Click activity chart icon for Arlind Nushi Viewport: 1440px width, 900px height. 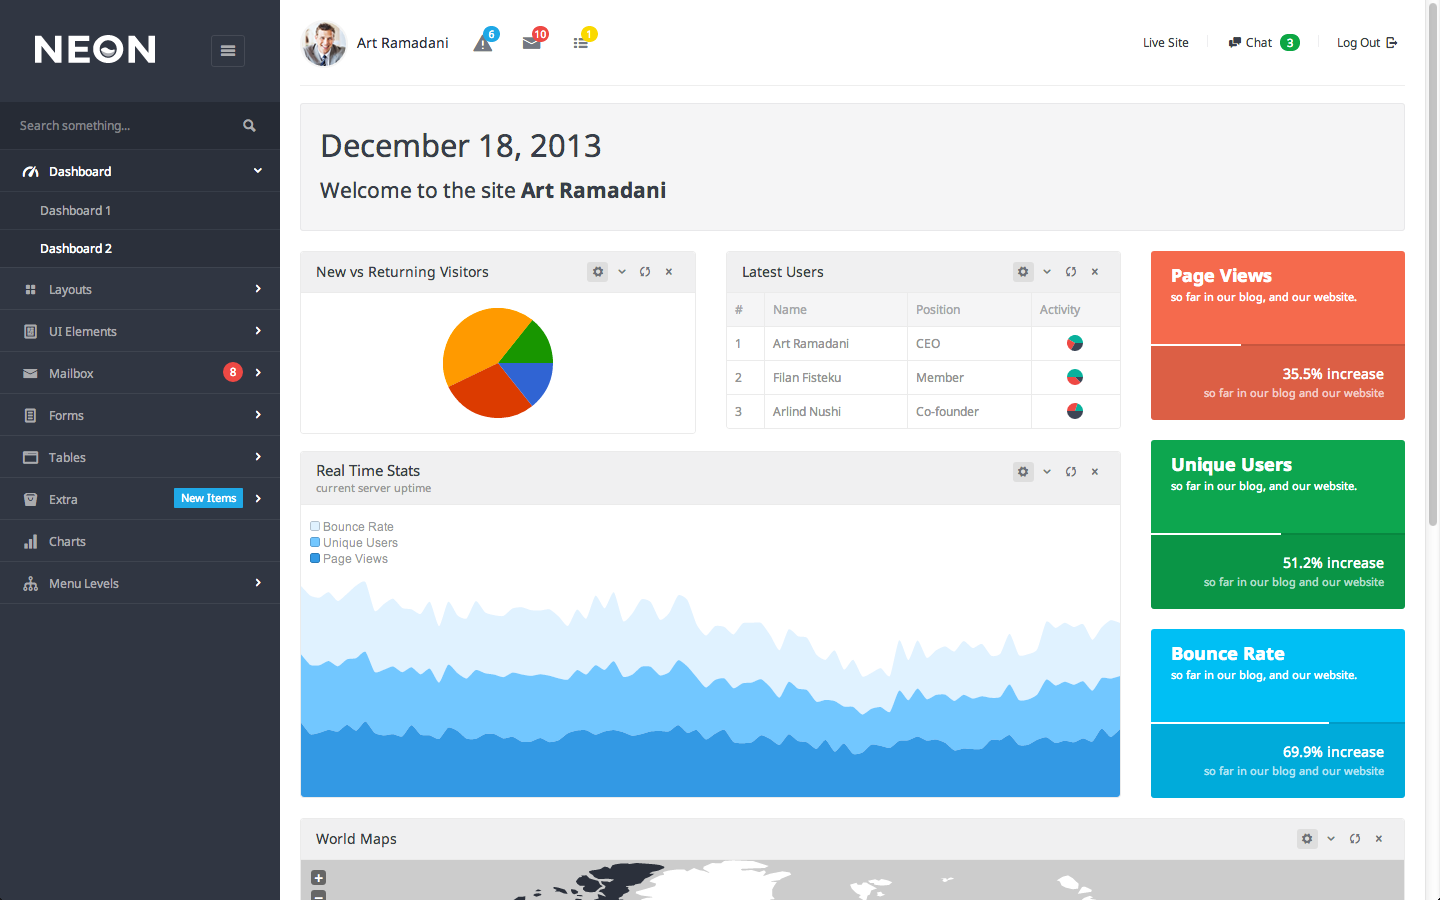point(1075,411)
